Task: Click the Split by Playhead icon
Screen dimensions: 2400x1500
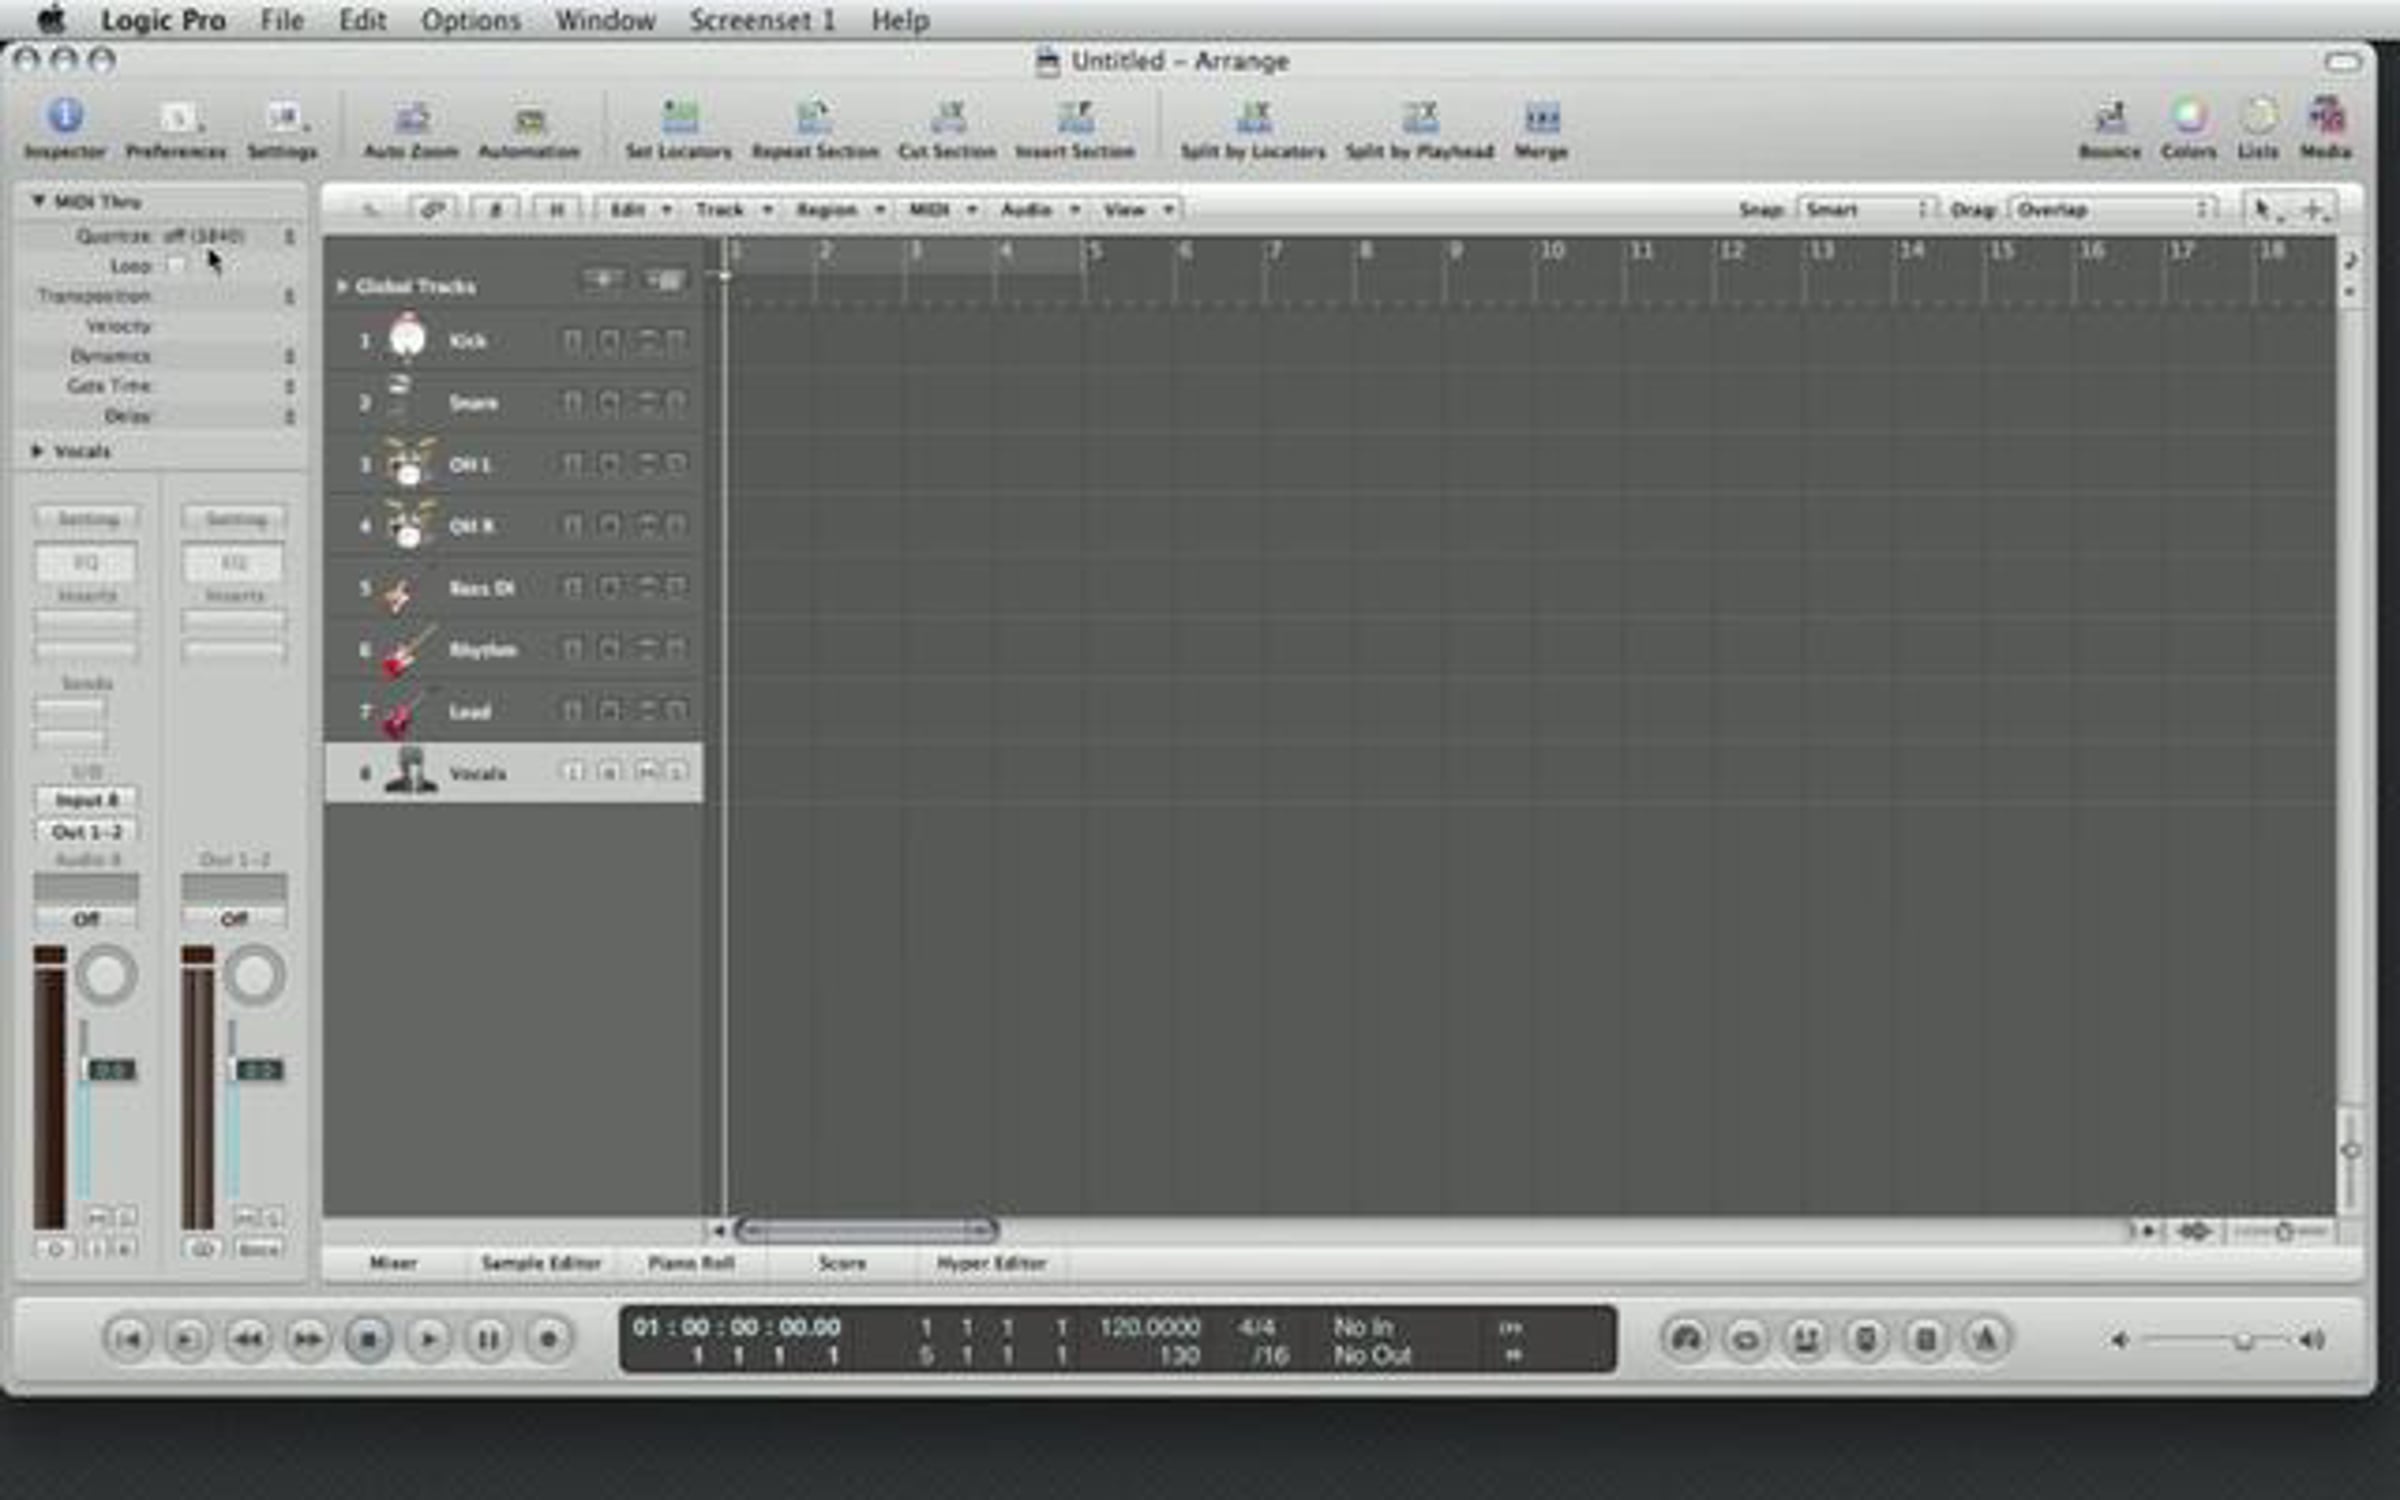Action: [1419, 118]
